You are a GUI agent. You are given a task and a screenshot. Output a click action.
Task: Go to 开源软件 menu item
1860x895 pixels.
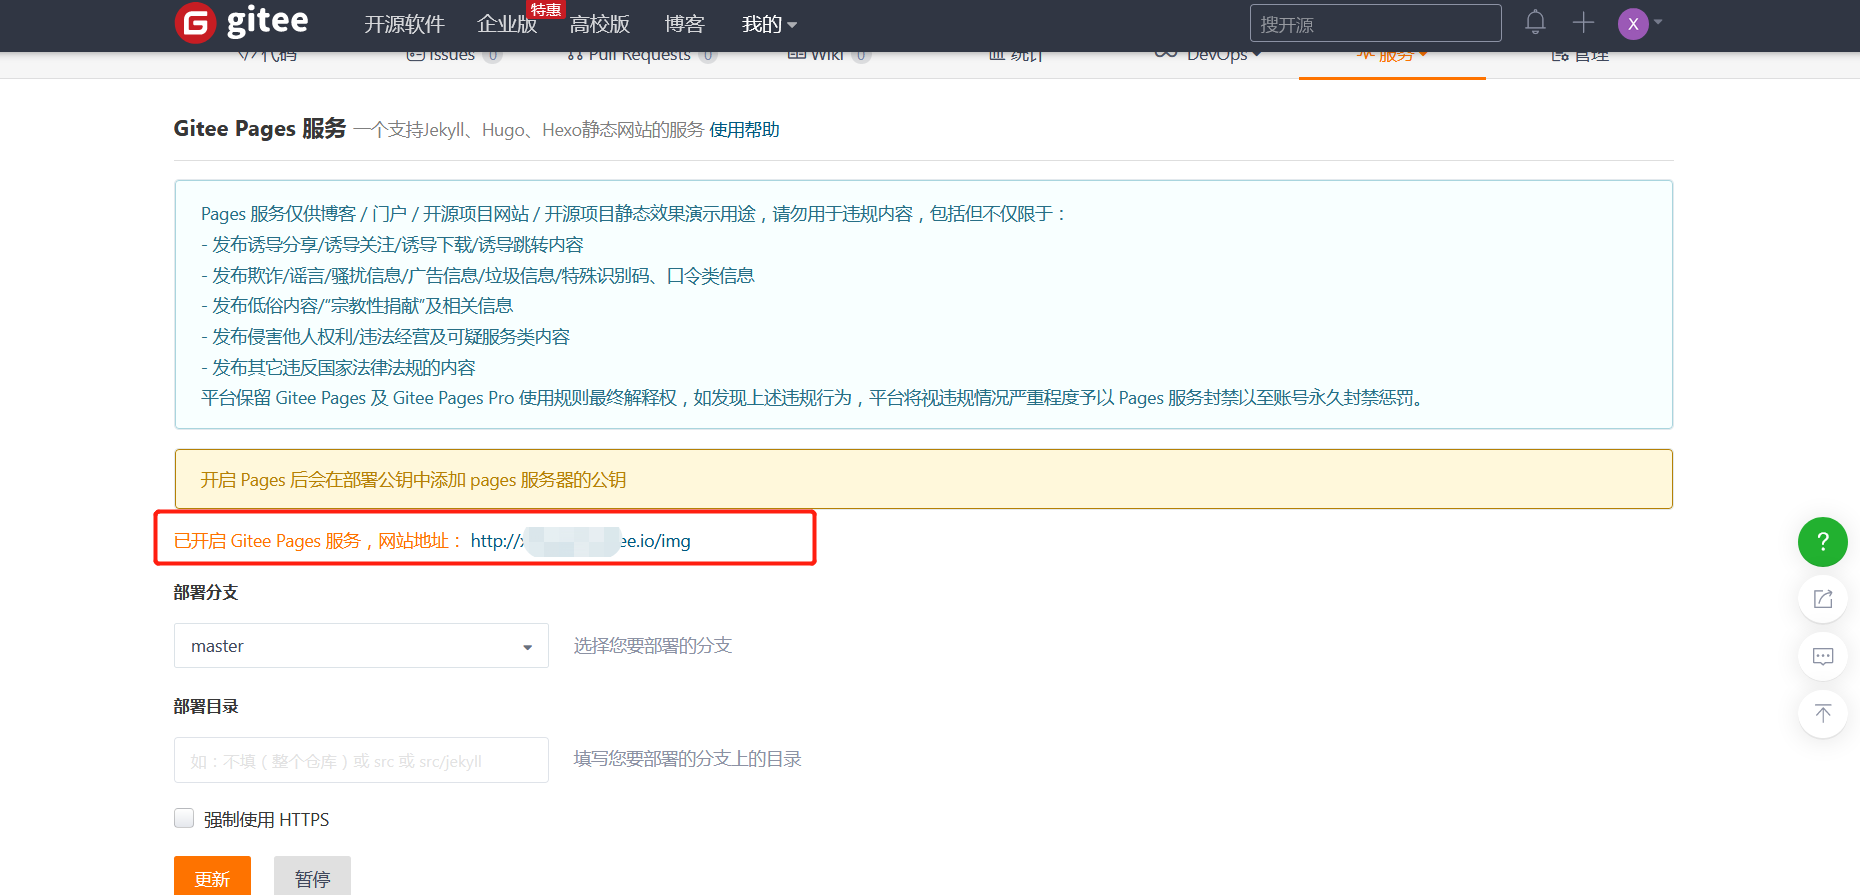pyautogui.click(x=404, y=24)
